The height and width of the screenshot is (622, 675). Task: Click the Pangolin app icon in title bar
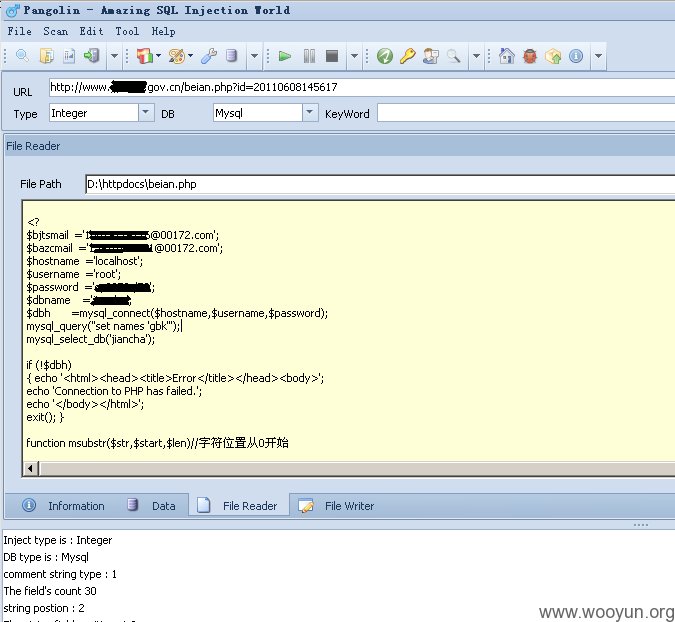pyautogui.click(x=13, y=10)
